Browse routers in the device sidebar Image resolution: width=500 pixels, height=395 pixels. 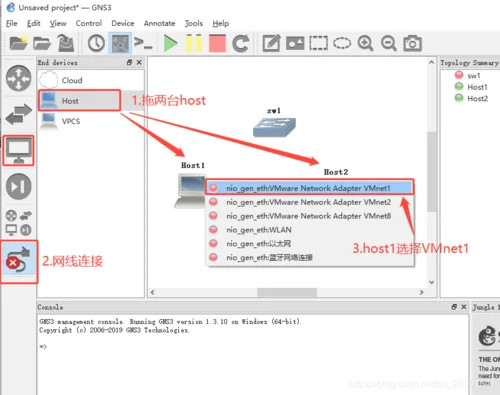(19, 78)
